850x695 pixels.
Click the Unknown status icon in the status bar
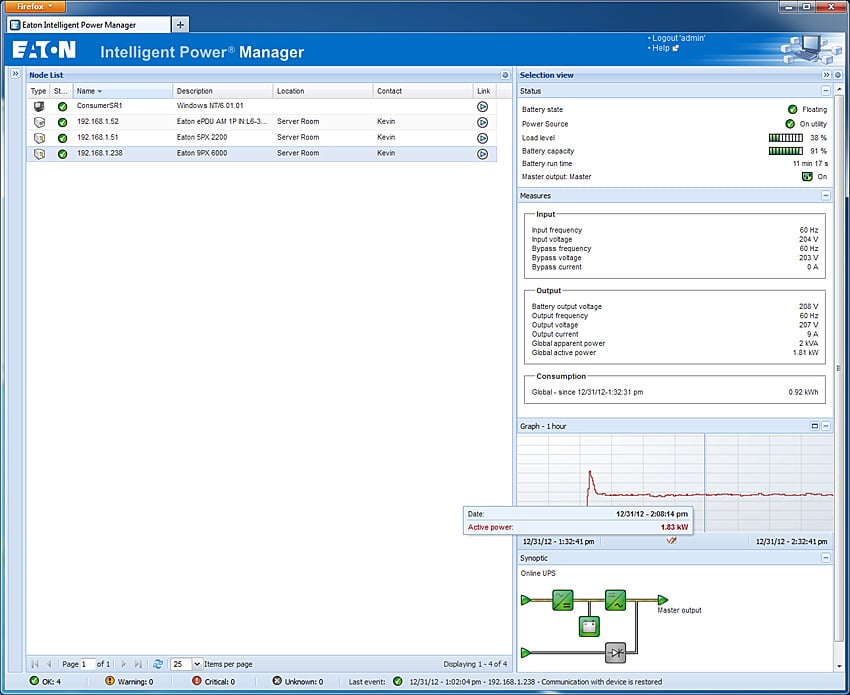pos(277,681)
